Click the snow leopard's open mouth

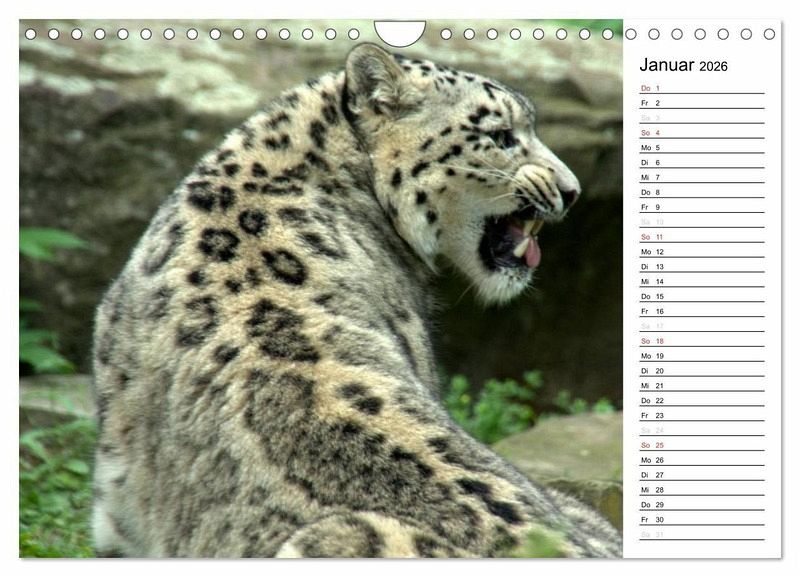[x=512, y=243]
